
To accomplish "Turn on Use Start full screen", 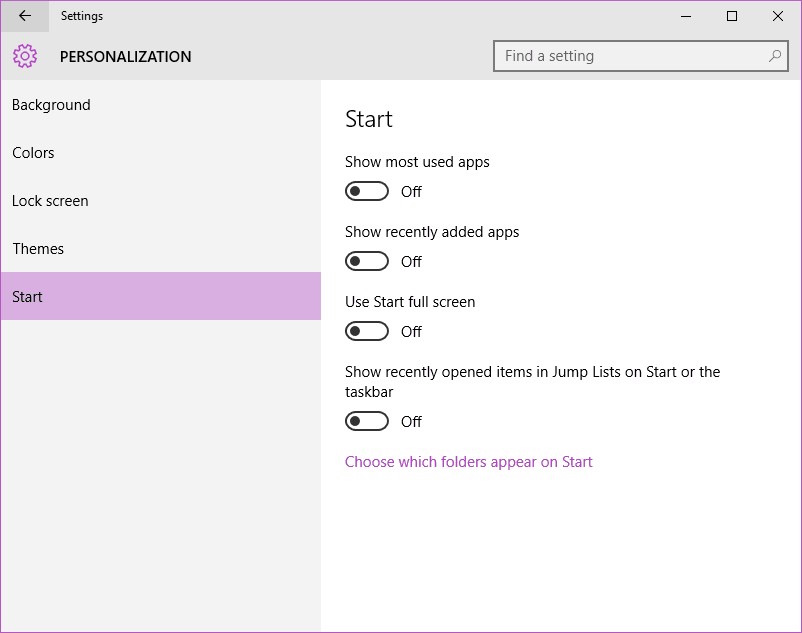I will [367, 331].
